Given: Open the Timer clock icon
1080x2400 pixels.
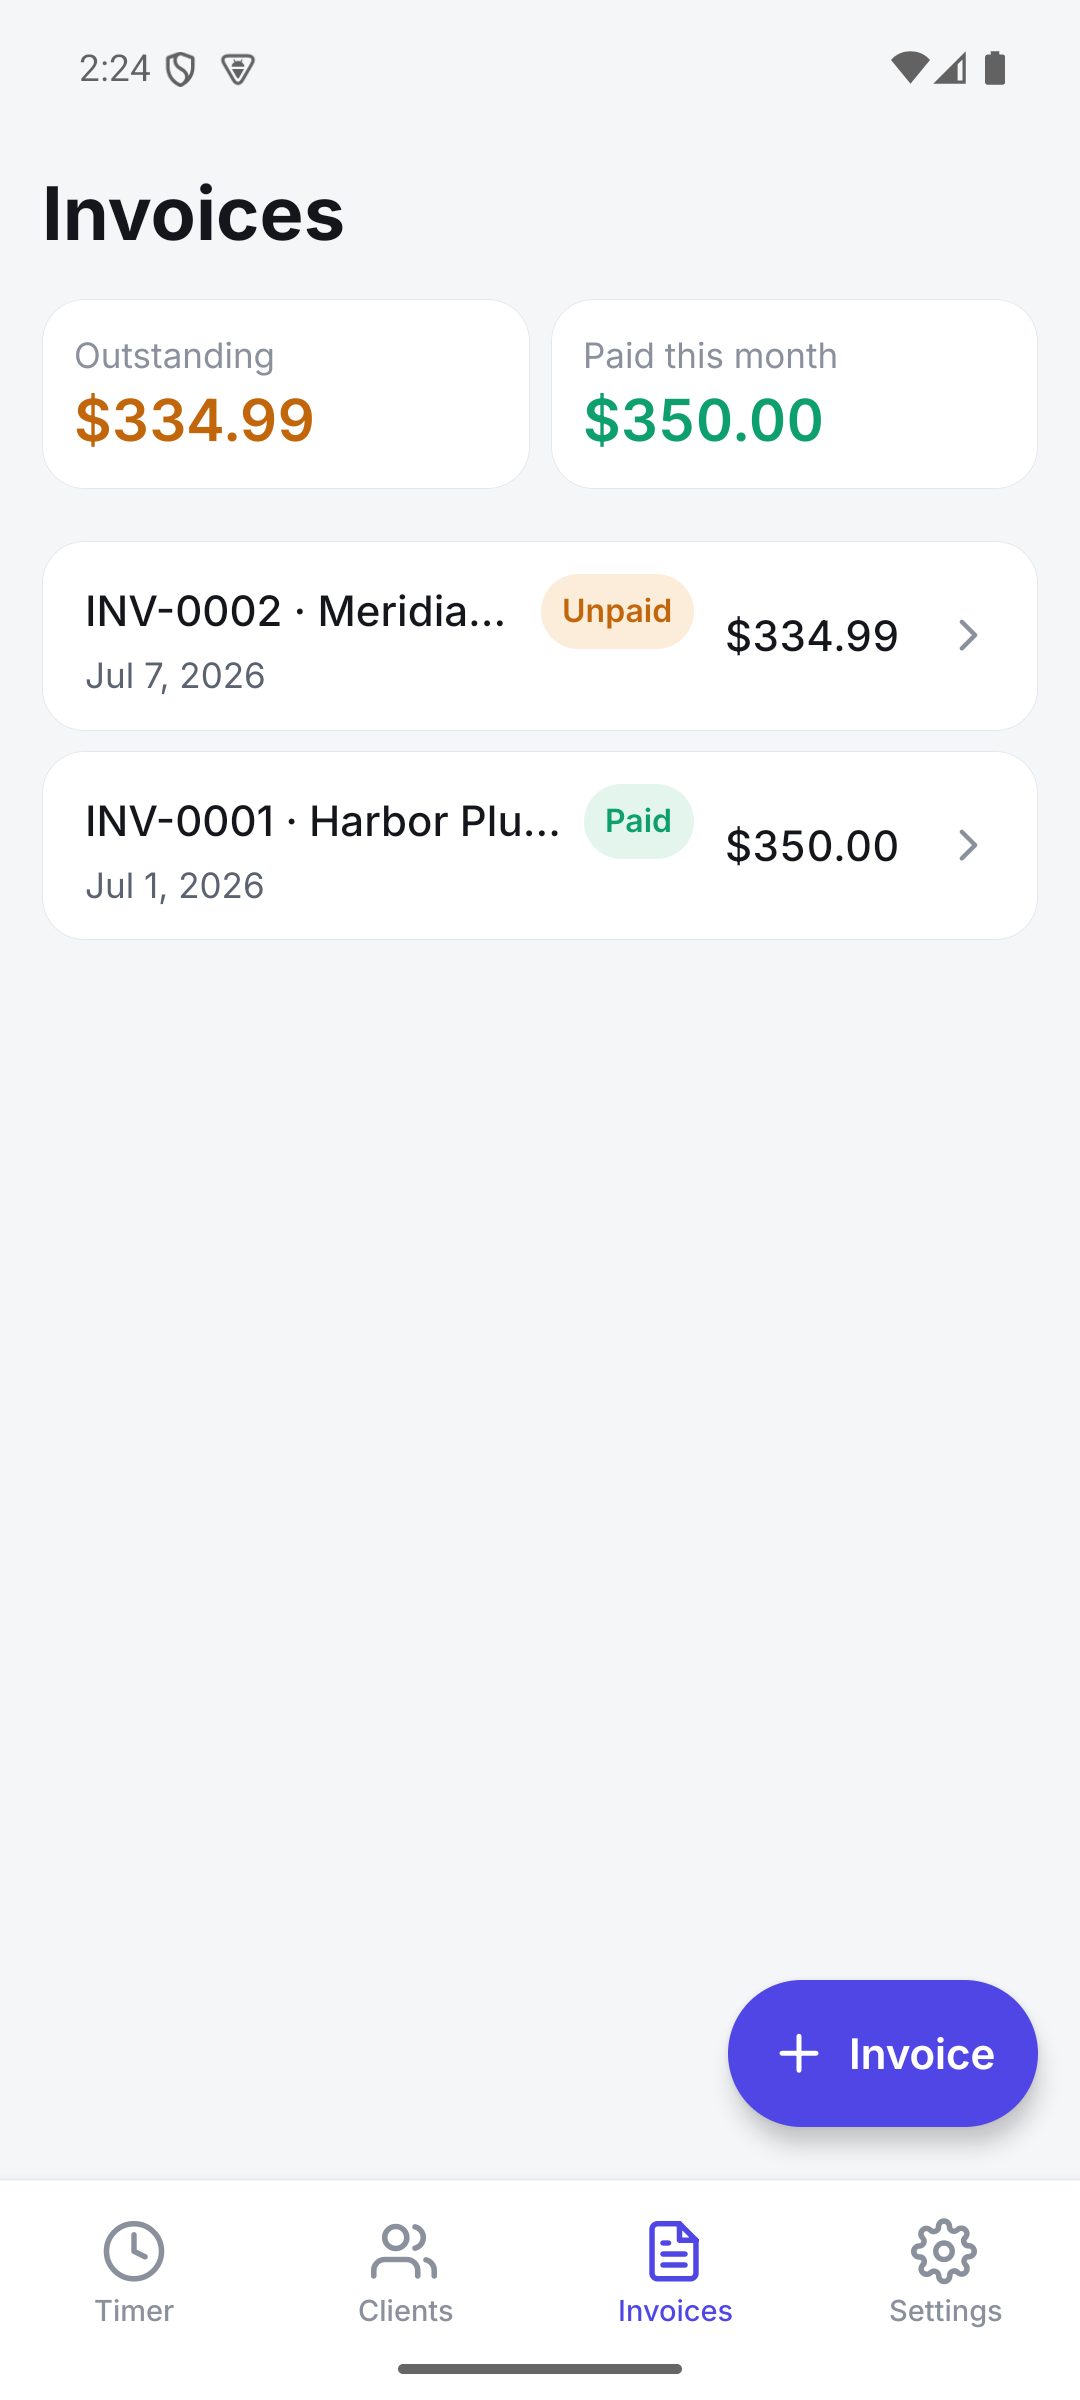Looking at the screenshot, I should point(134,2252).
